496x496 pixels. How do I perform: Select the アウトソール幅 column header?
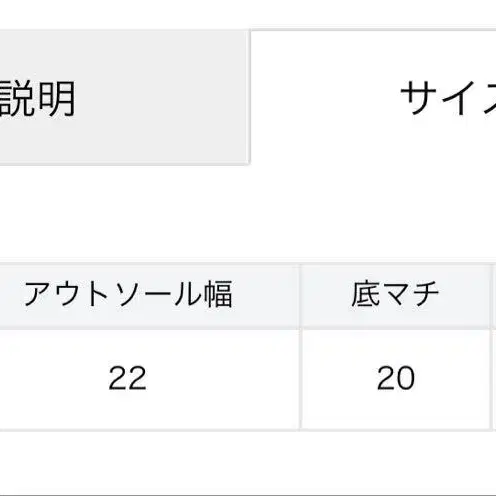(150, 295)
